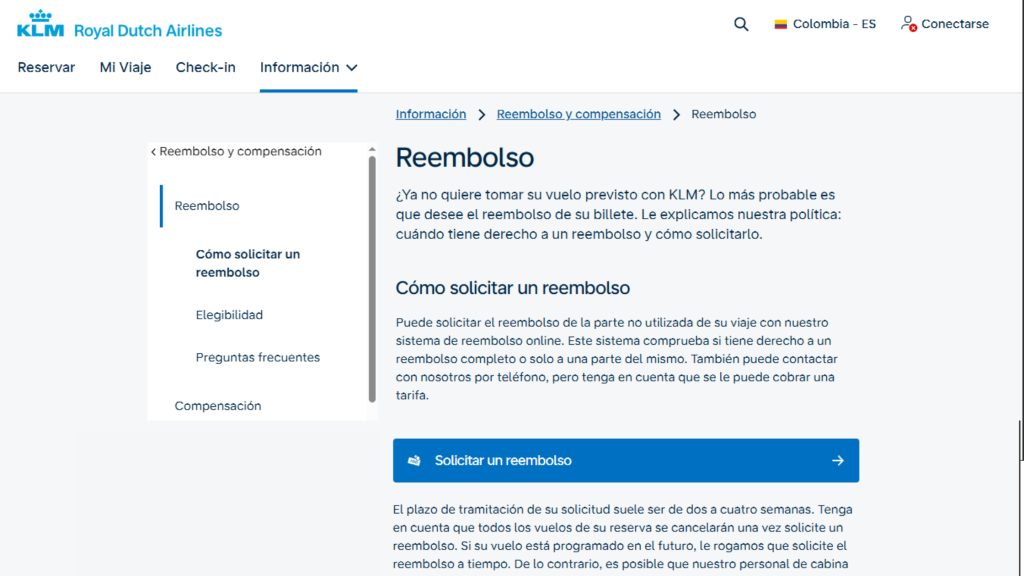This screenshot has width=1024, height=576.
Task: Click the arrow icon on Solicitar un reembolso
Action: (838, 460)
